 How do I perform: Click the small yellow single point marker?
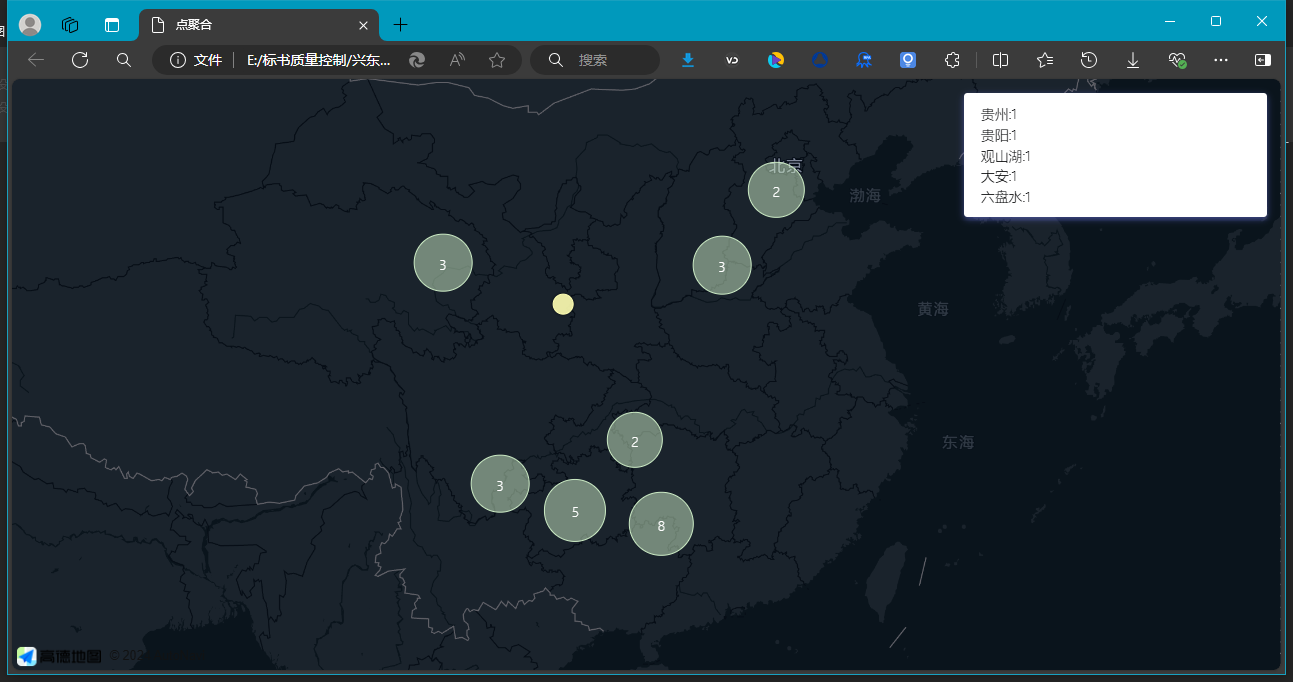pyautogui.click(x=563, y=304)
